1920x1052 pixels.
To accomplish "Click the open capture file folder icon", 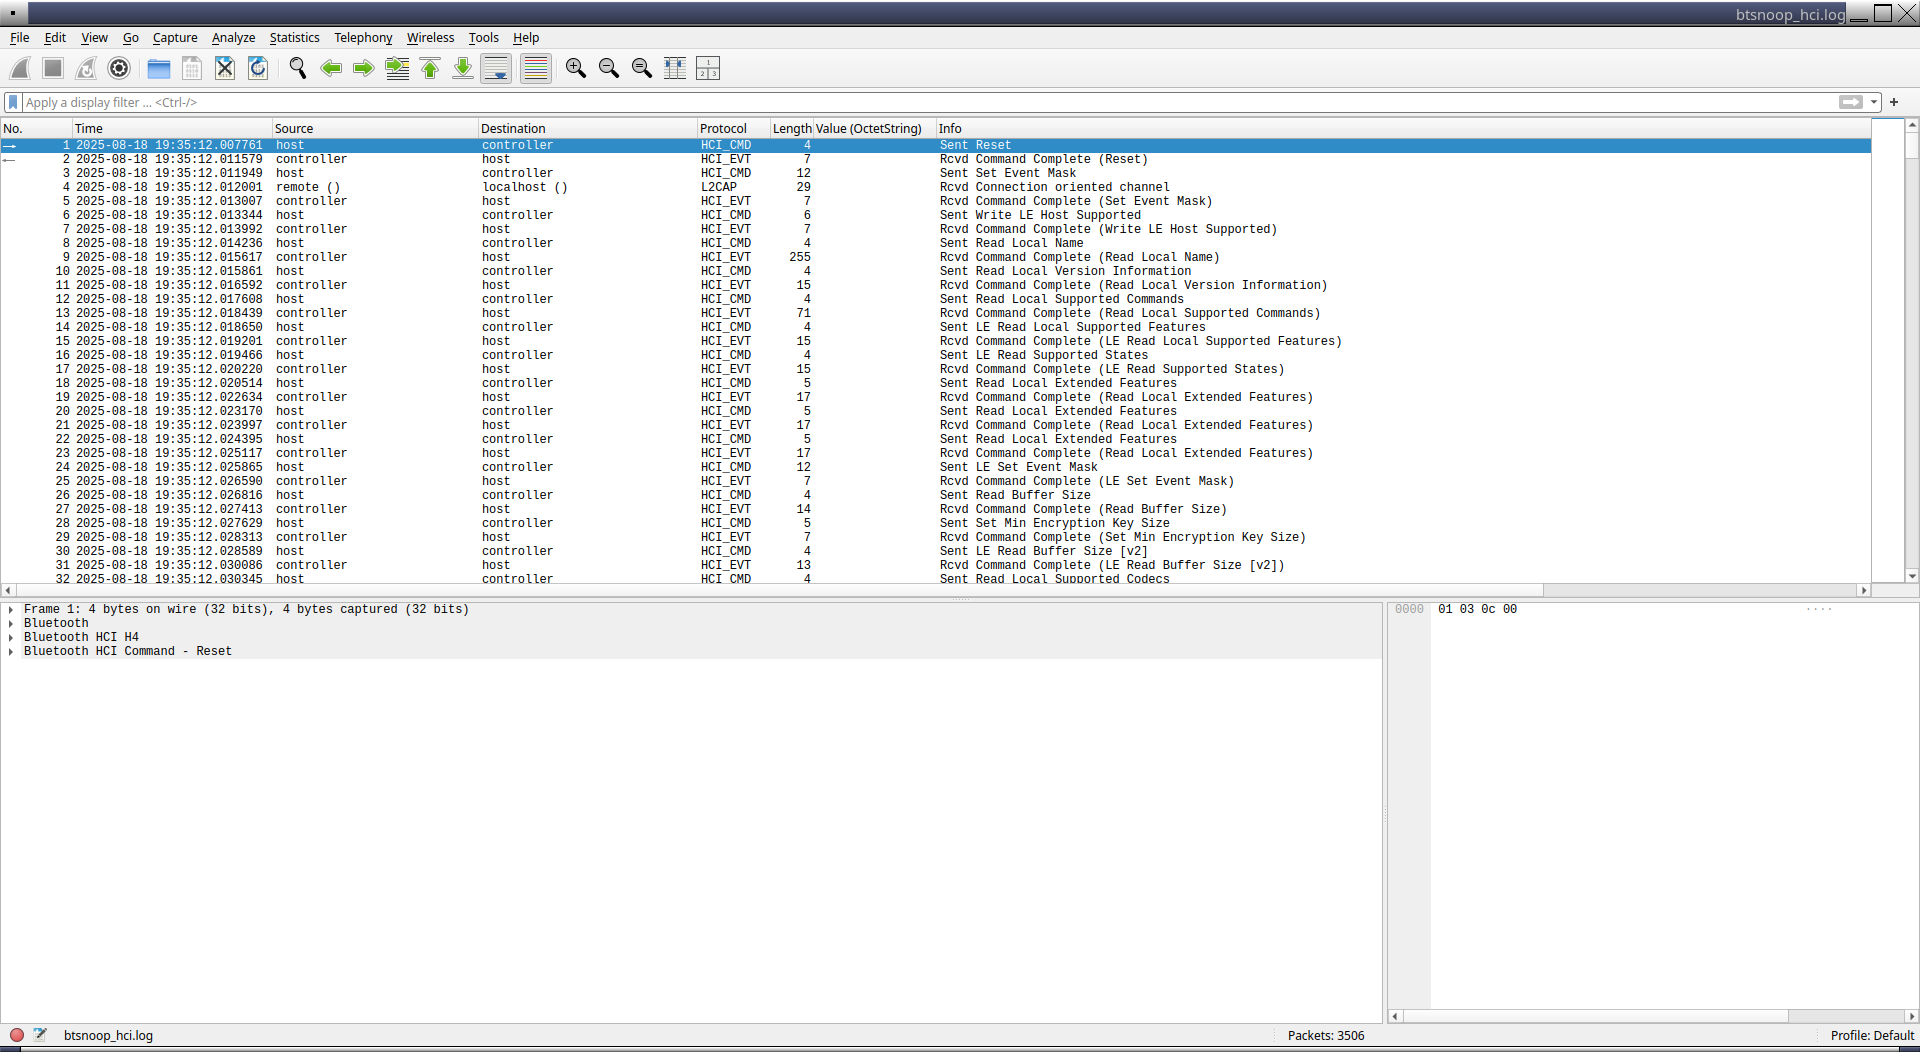I will click(159, 68).
